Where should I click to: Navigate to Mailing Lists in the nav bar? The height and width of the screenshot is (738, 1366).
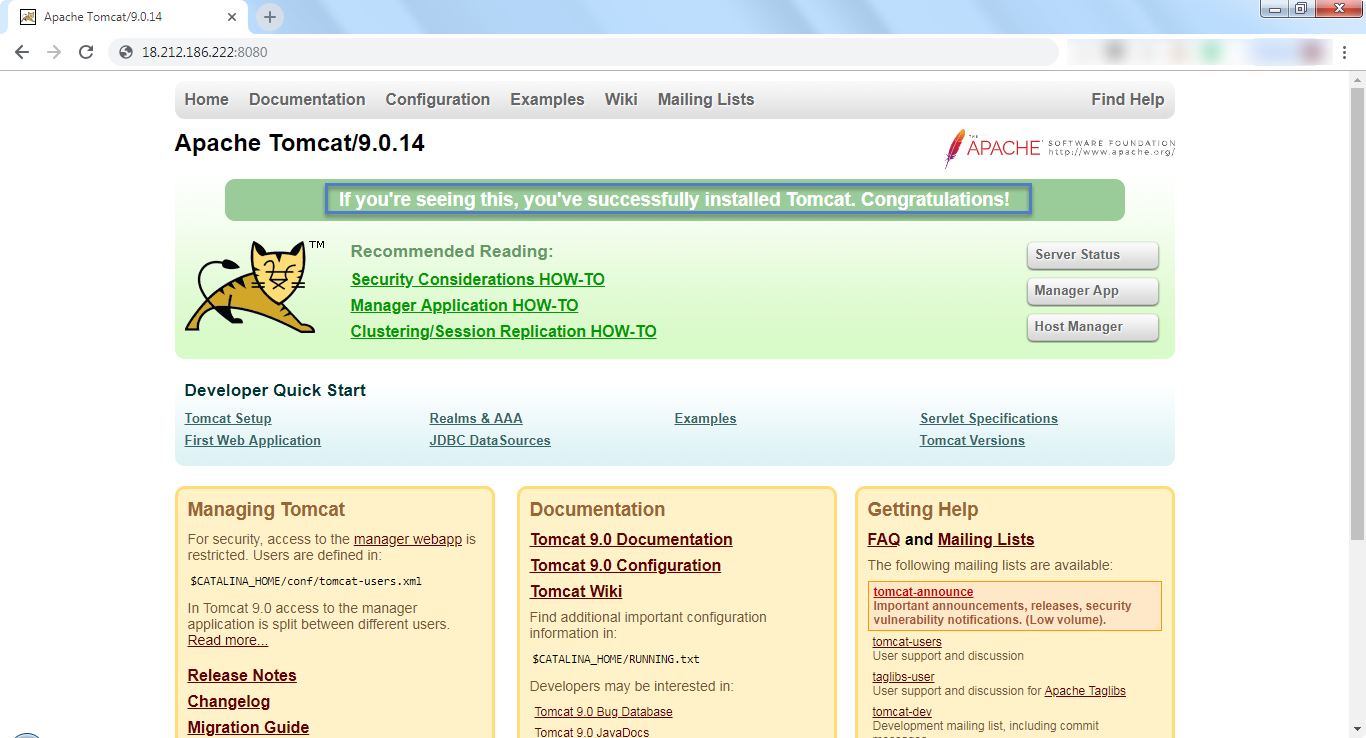click(x=705, y=99)
